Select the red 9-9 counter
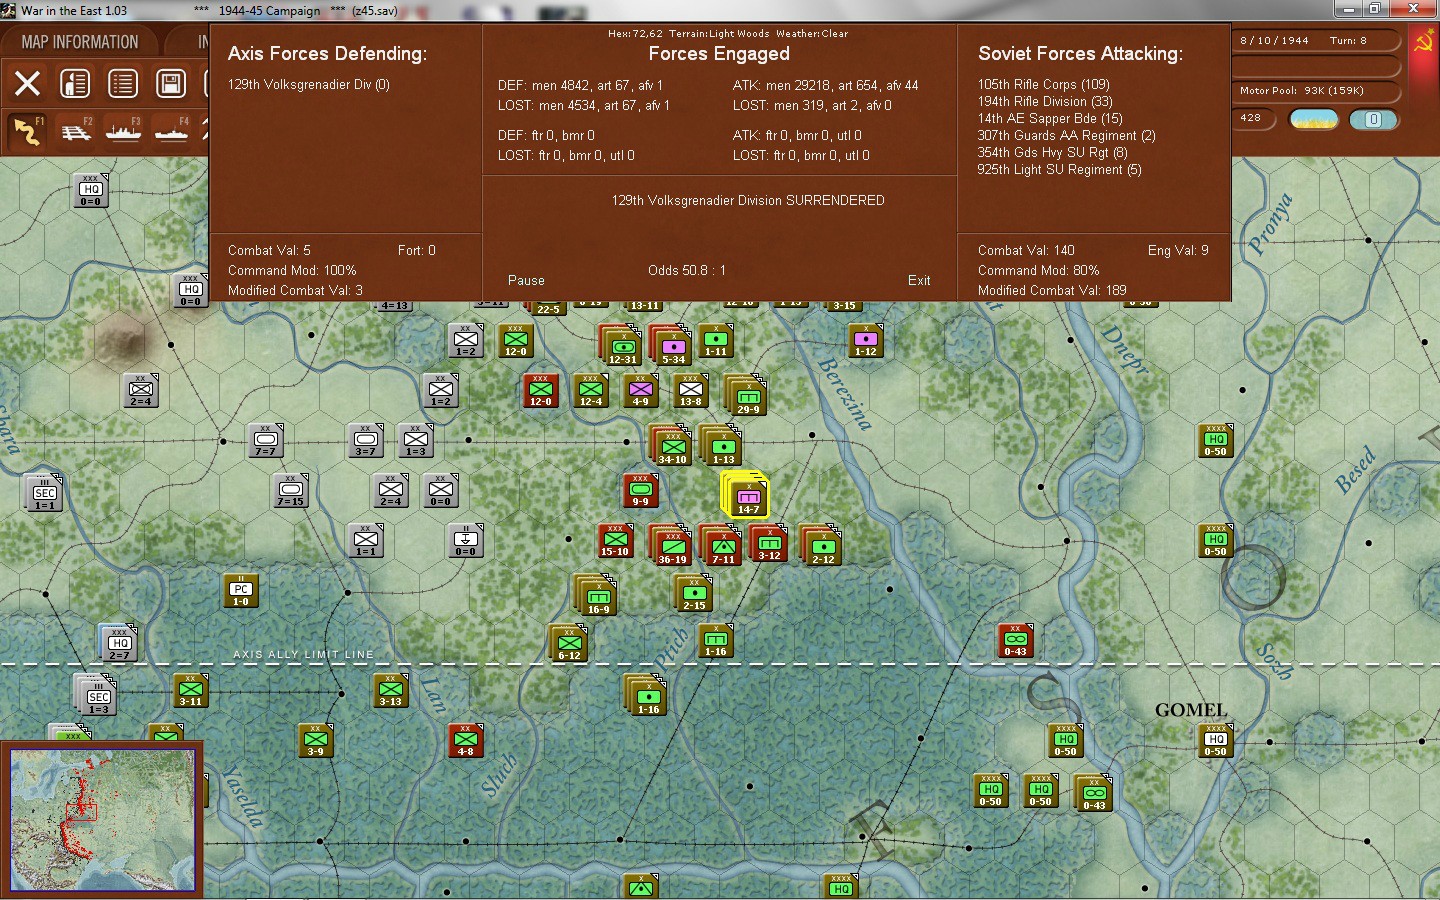The image size is (1440, 900). [641, 491]
